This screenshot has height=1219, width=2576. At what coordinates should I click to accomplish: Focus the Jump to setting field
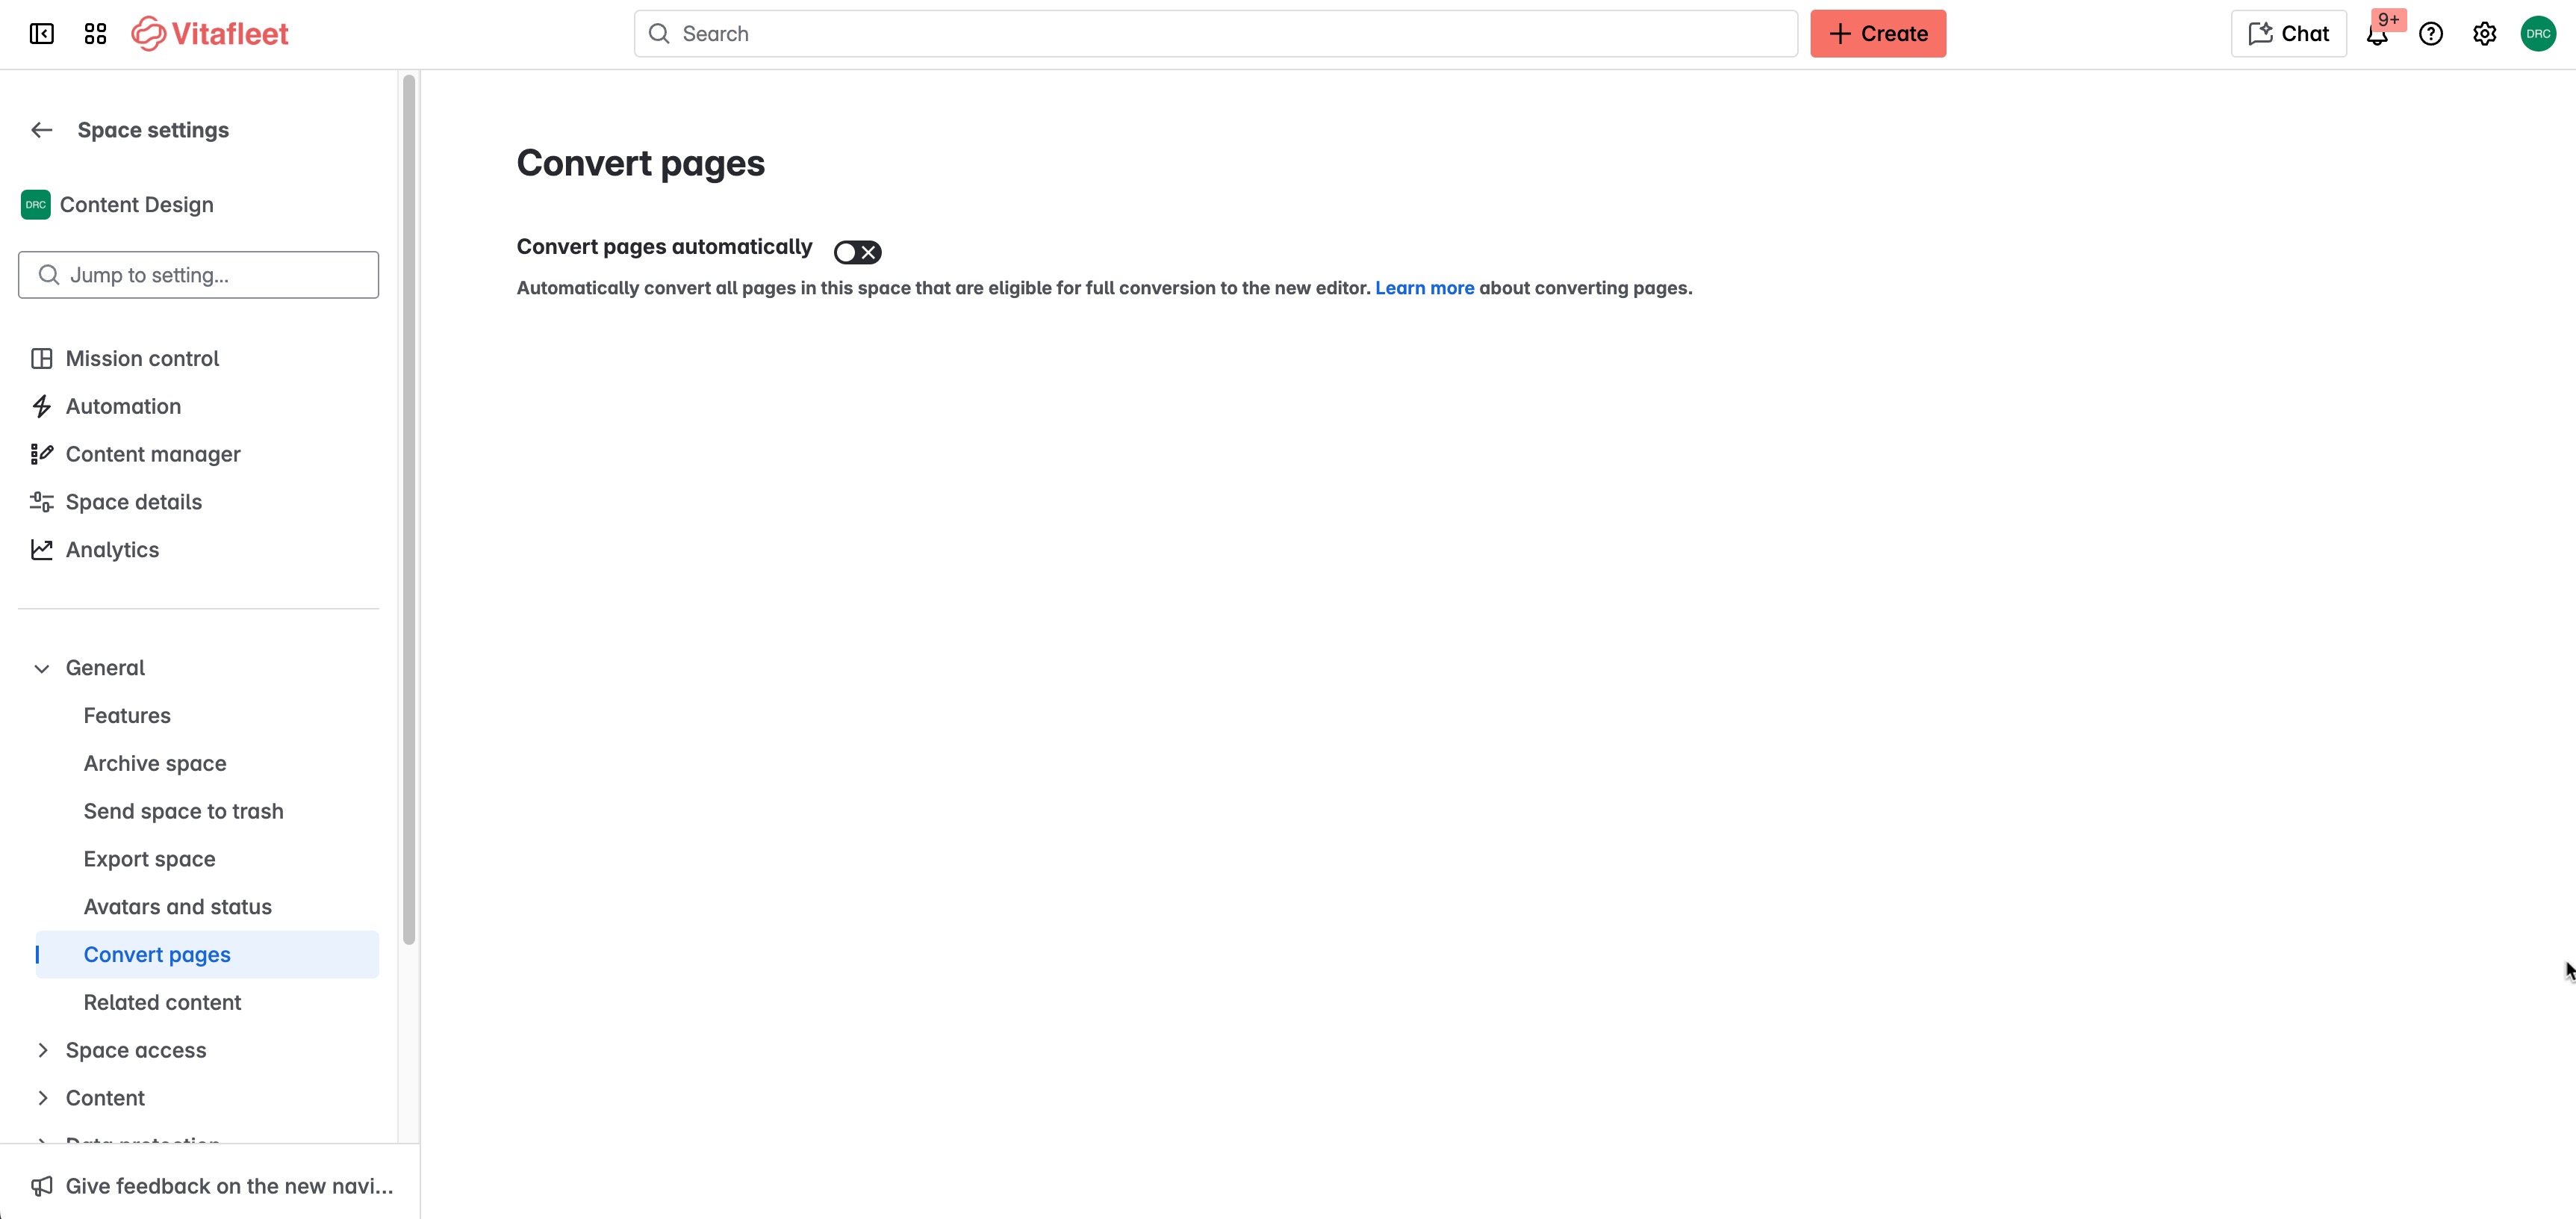(198, 275)
